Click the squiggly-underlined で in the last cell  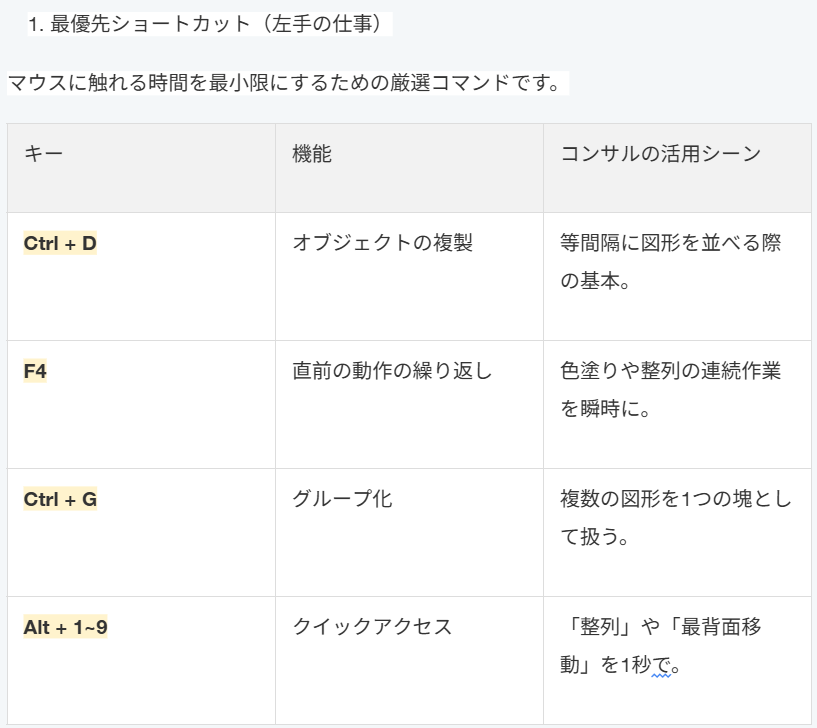coord(660,665)
